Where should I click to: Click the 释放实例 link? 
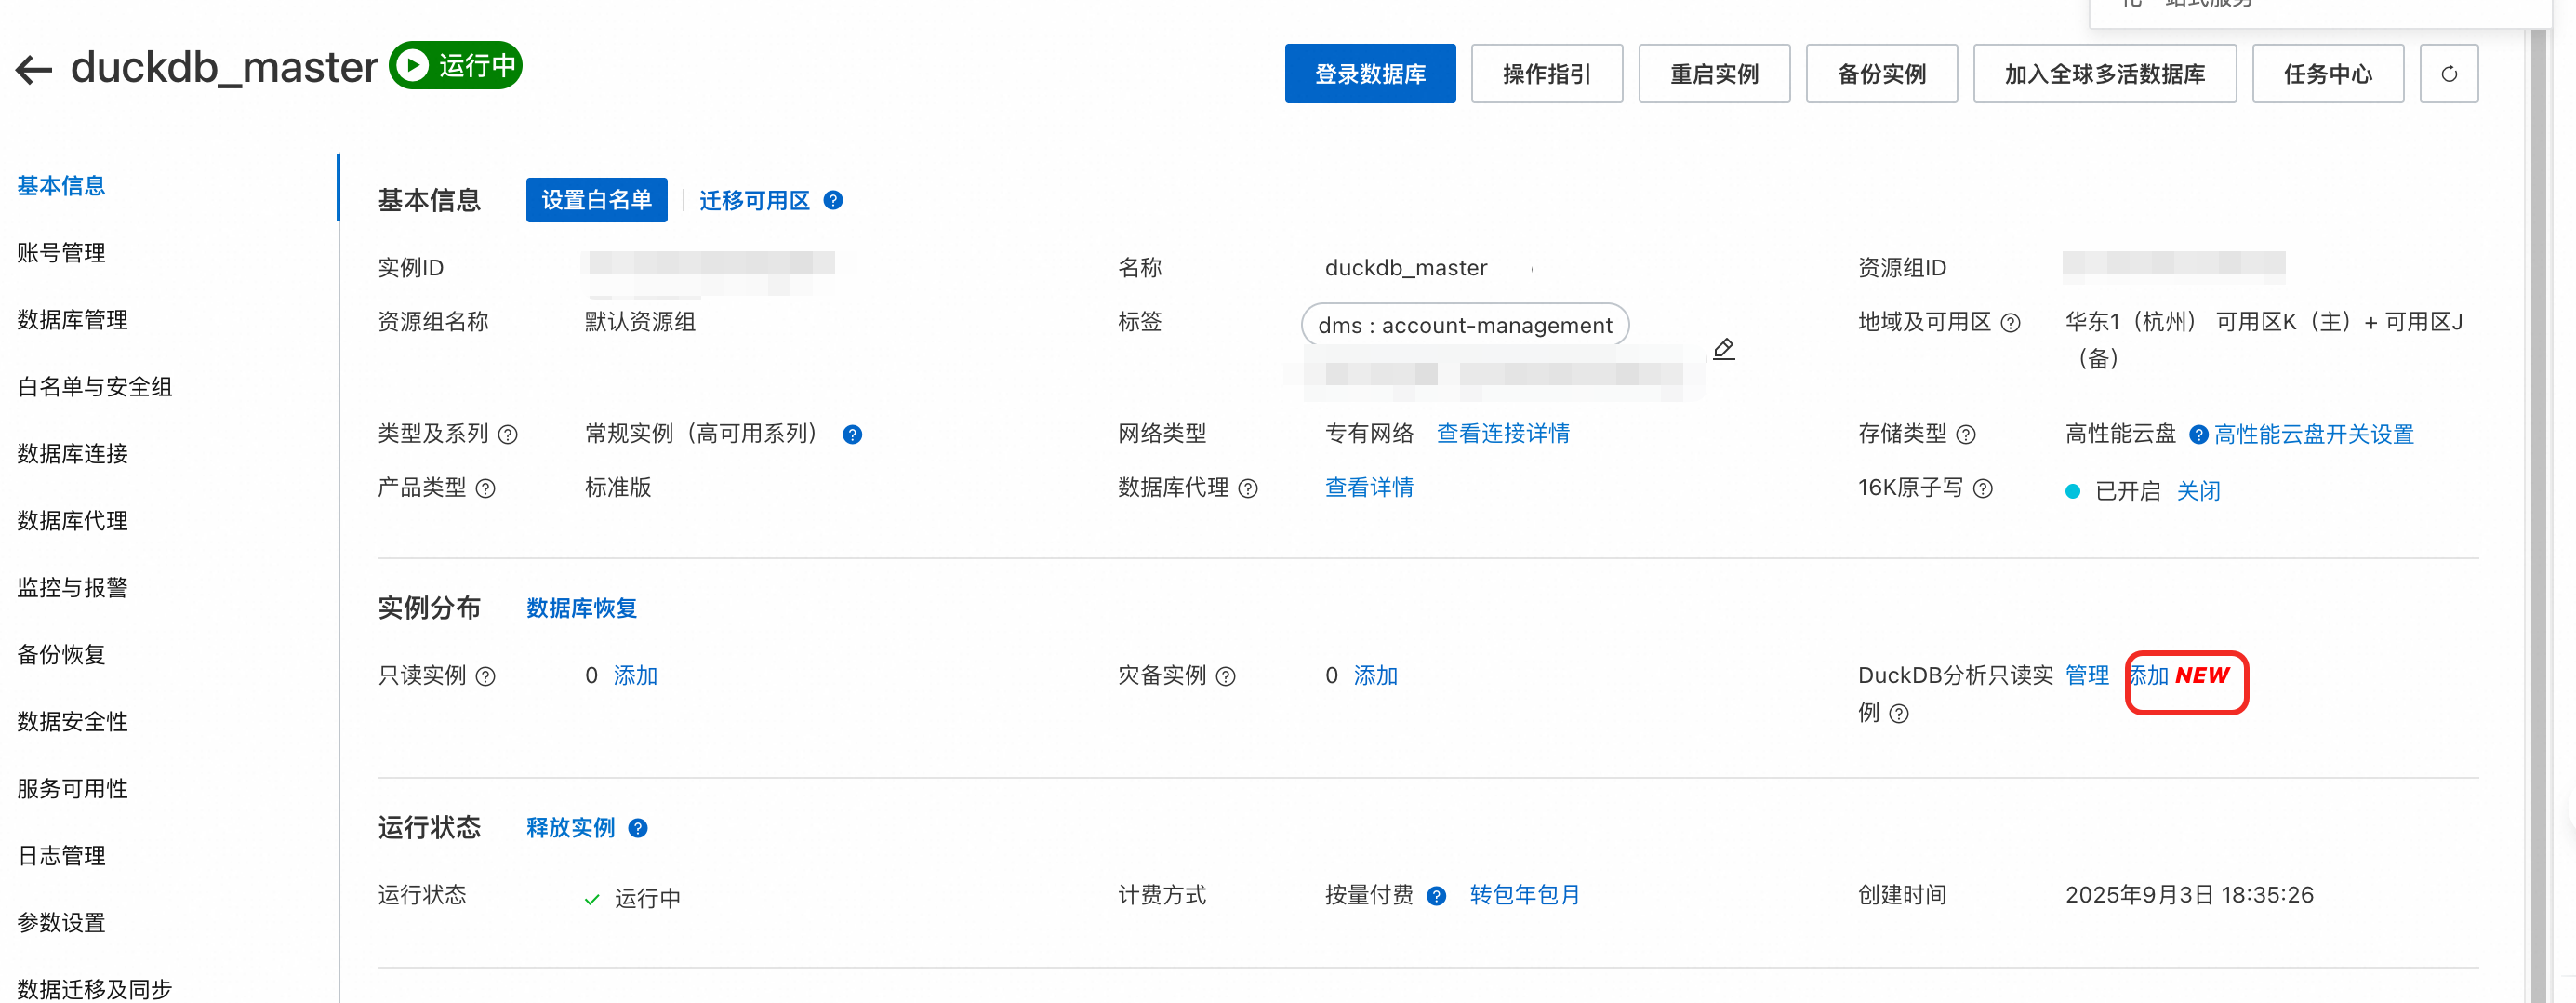[570, 827]
